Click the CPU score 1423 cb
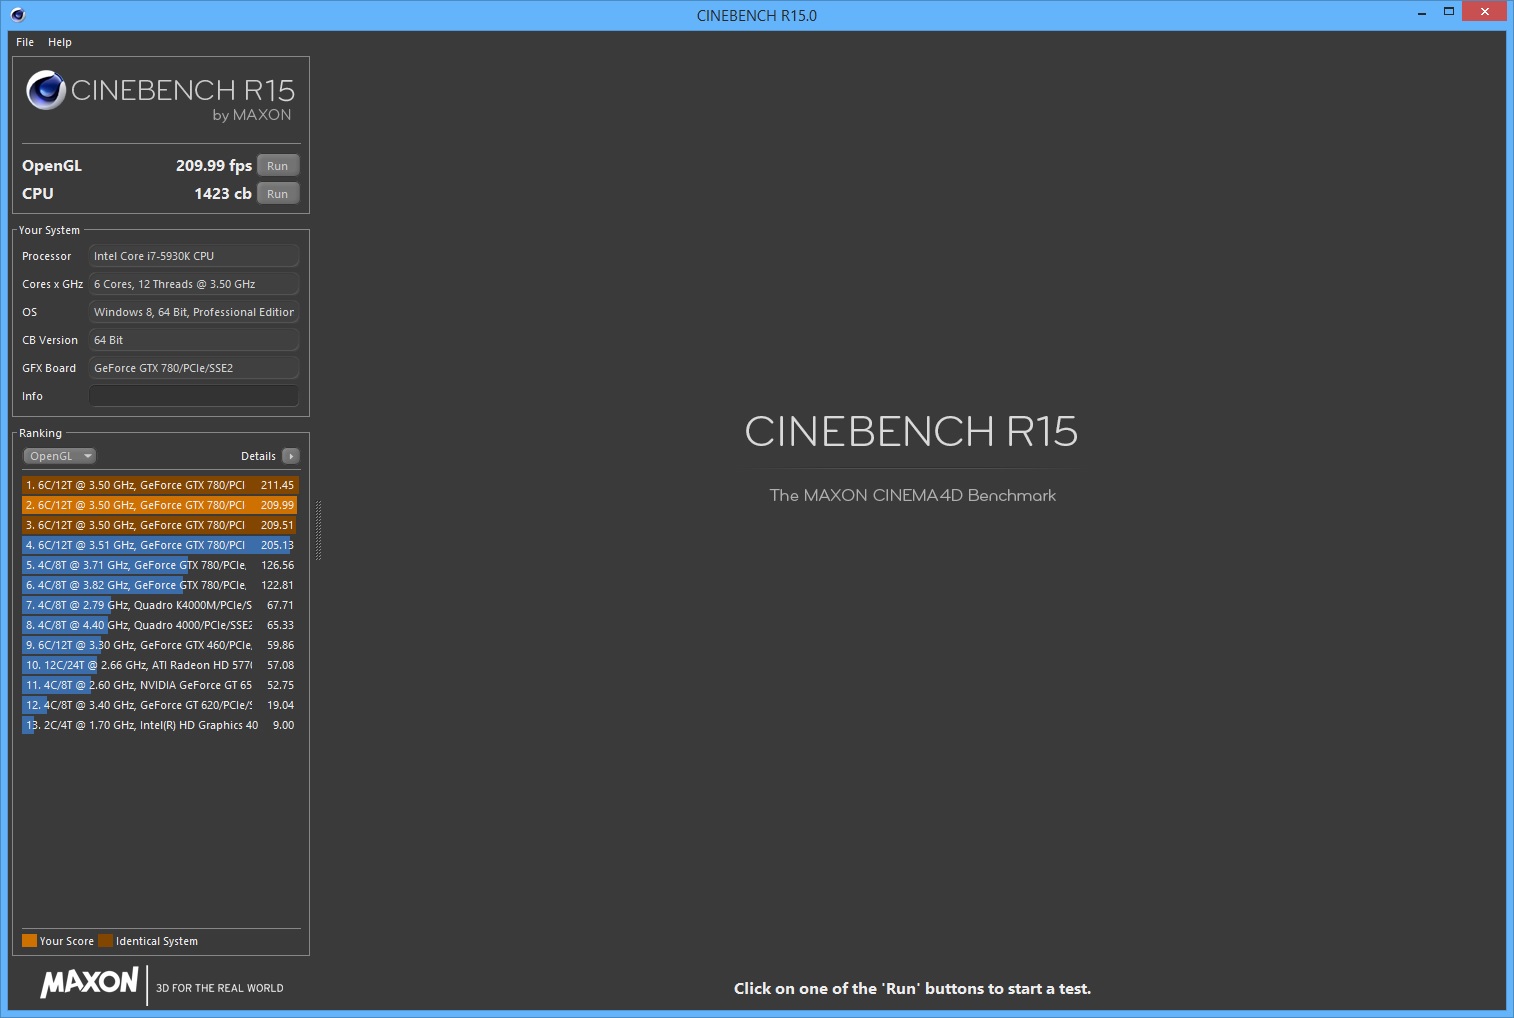The width and height of the screenshot is (1514, 1018). click(223, 194)
